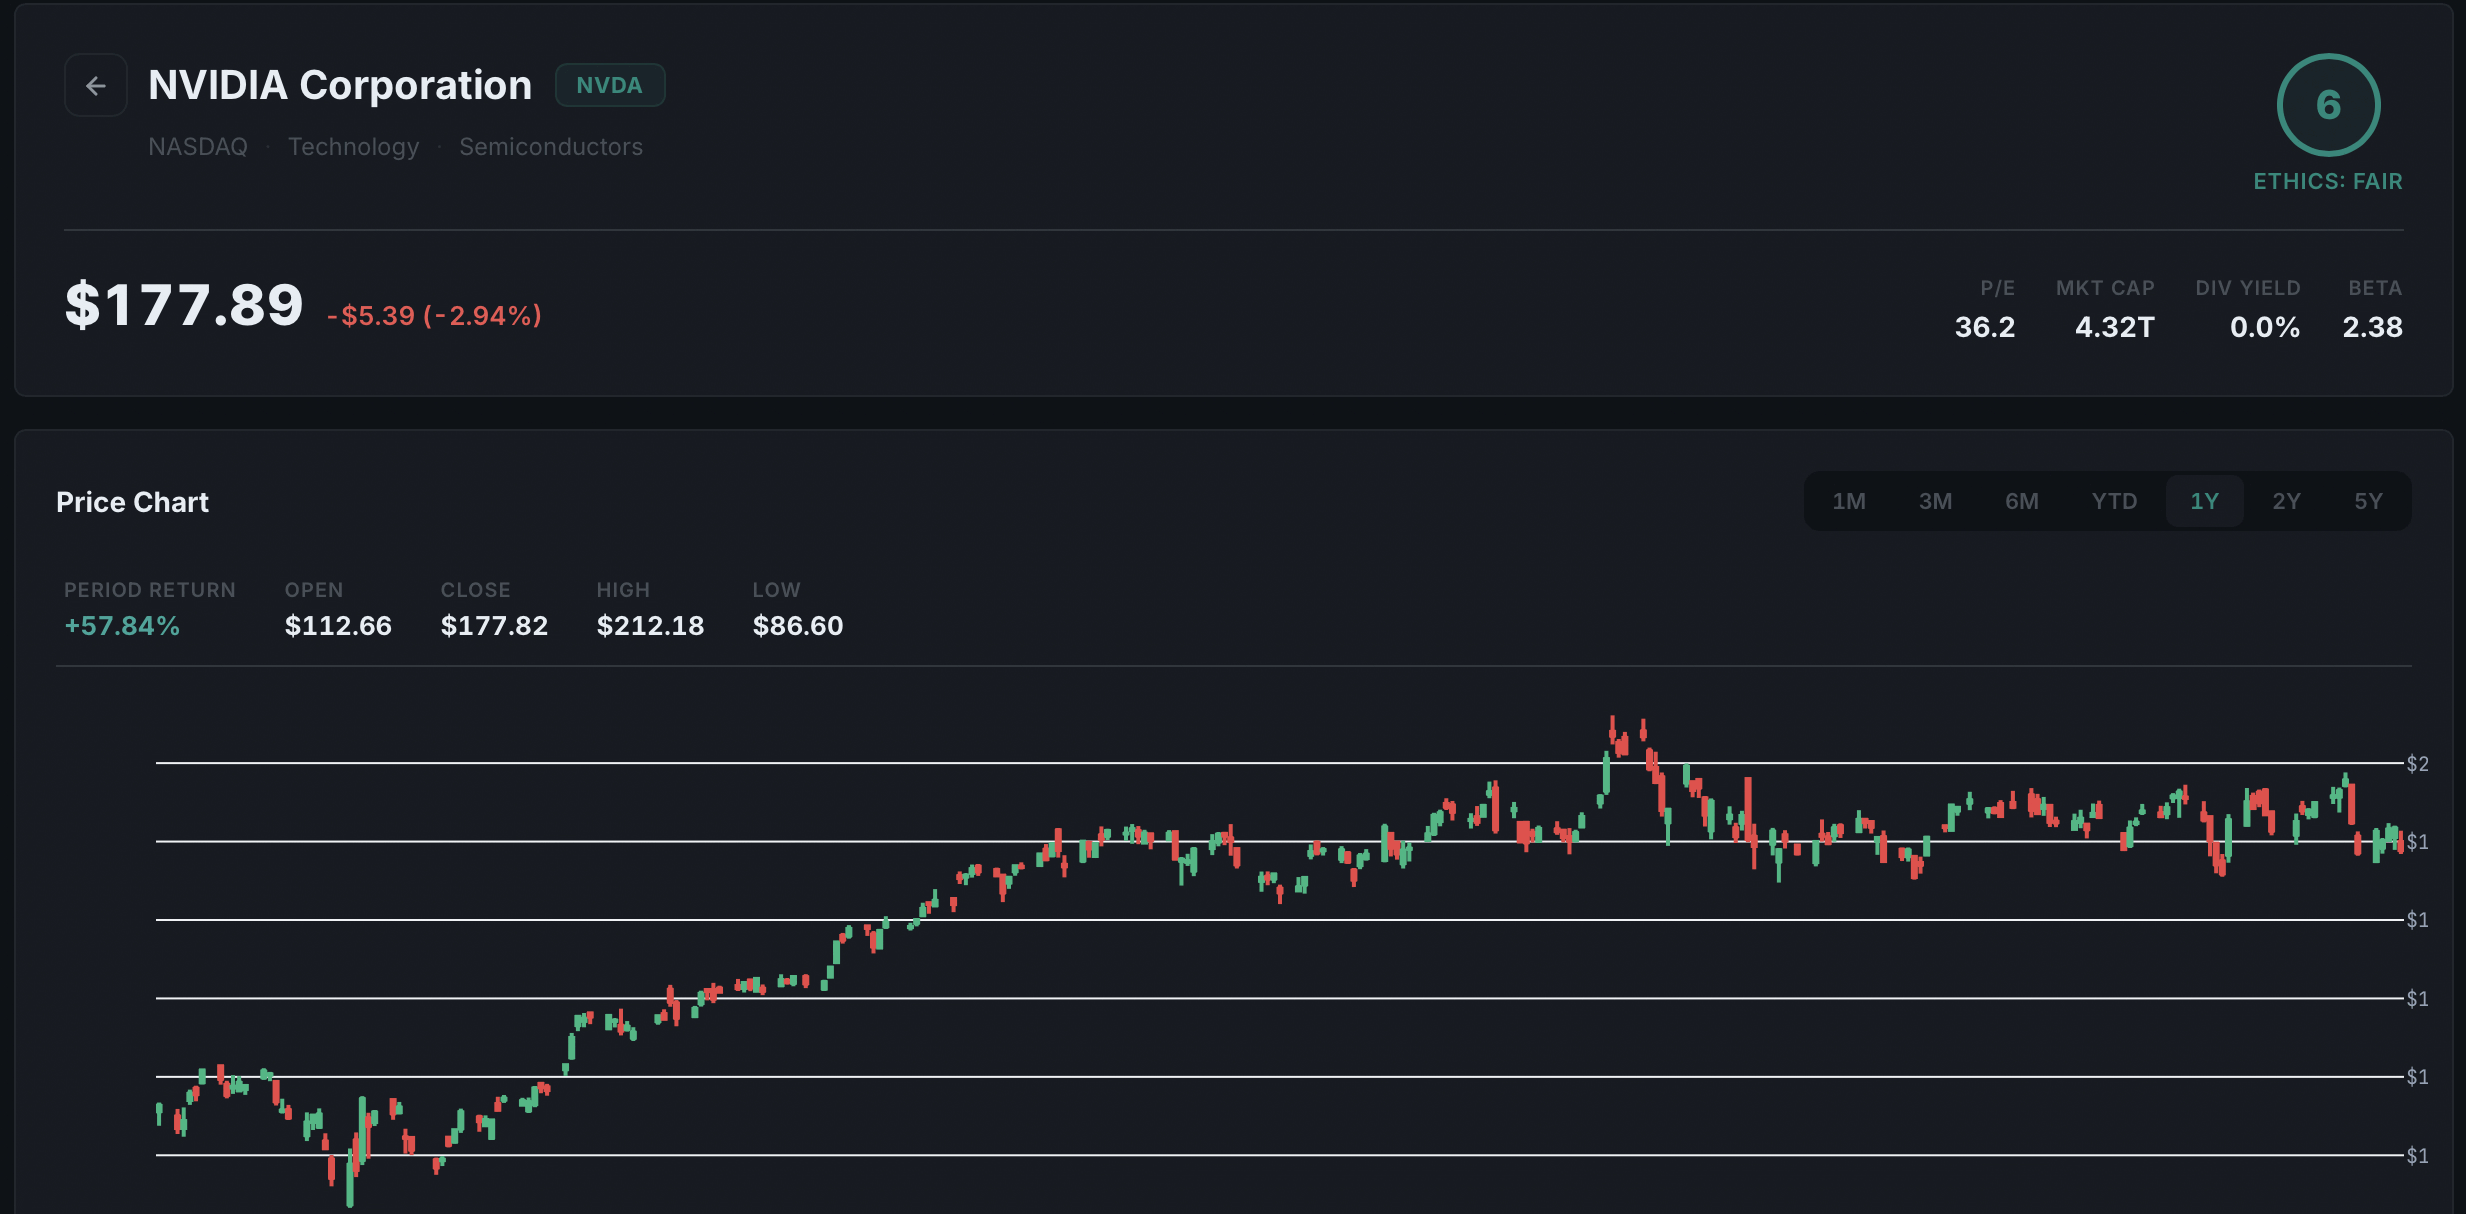This screenshot has width=2466, height=1214.
Task: Click the P/E value 36.2
Action: click(x=1984, y=327)
